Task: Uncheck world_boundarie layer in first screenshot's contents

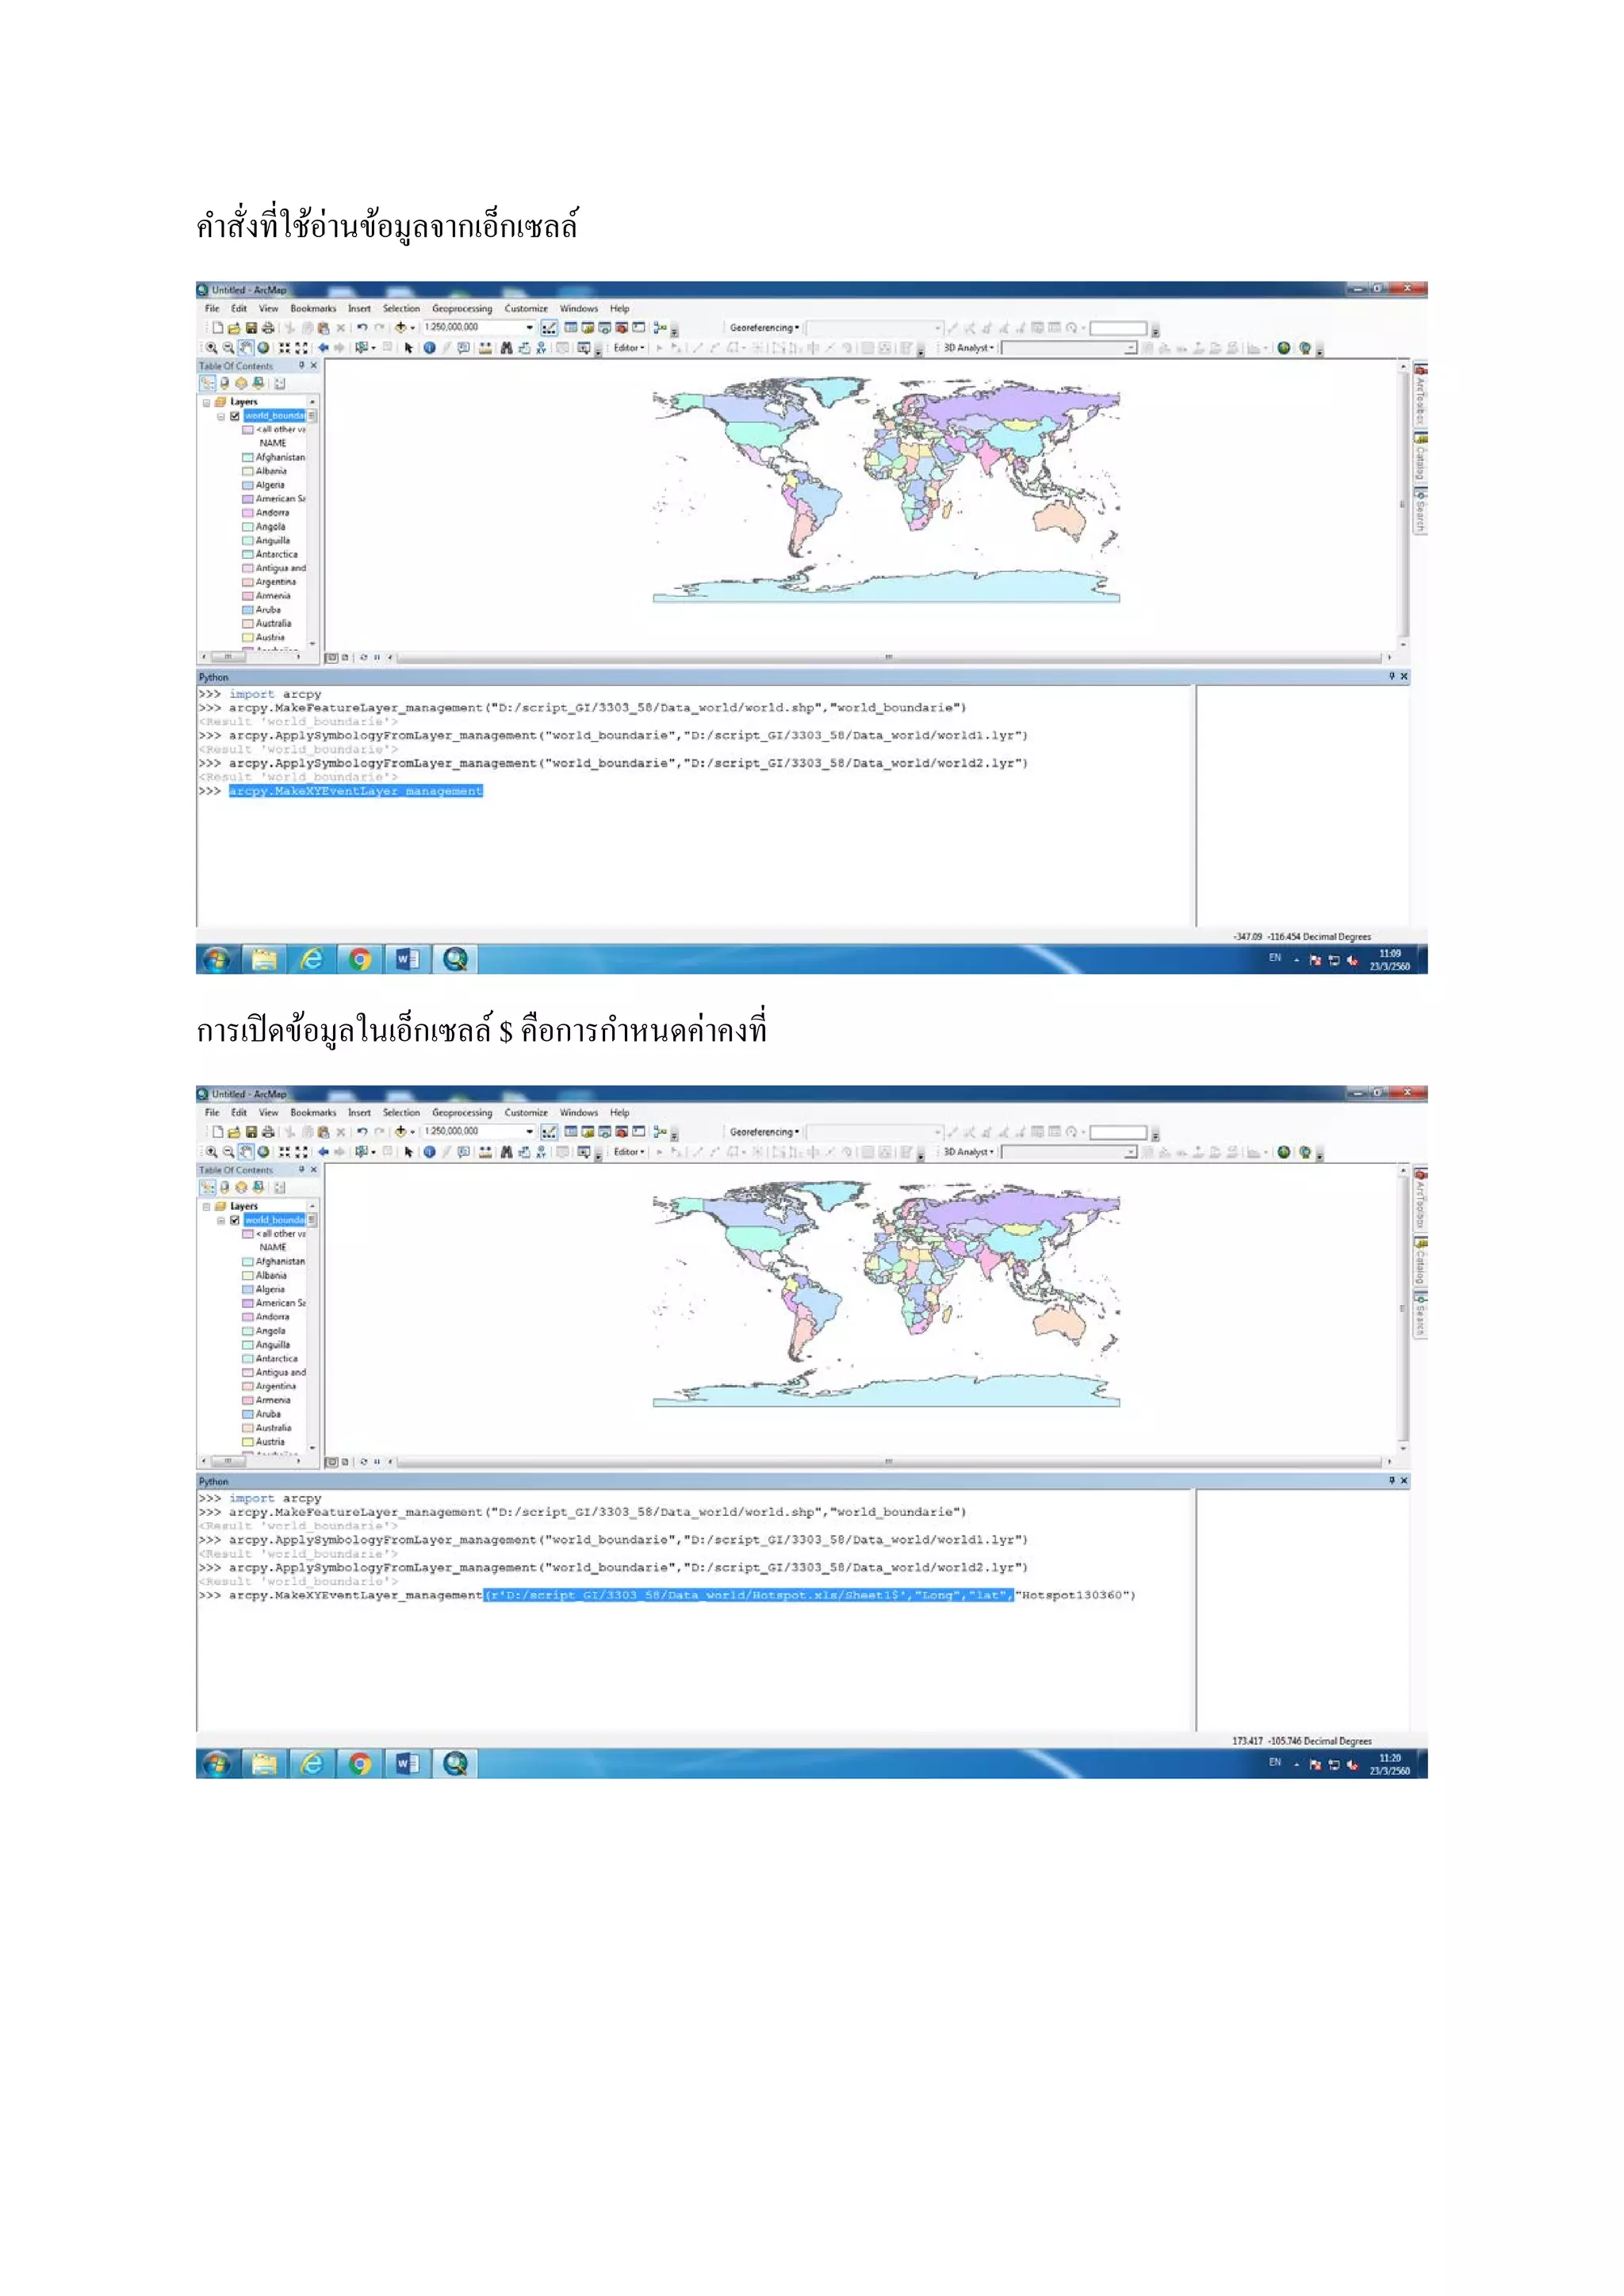Action: [235, 416]
